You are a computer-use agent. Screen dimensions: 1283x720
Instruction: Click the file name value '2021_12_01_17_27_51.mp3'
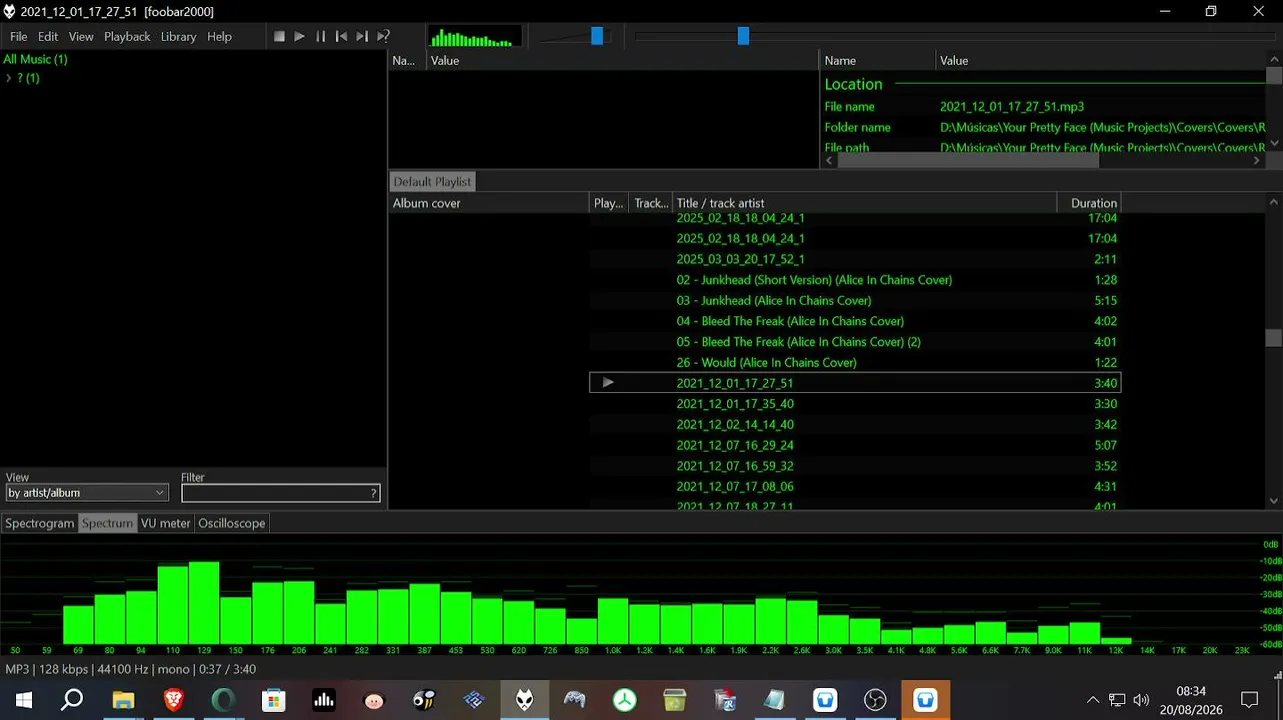pos(1012,106)
